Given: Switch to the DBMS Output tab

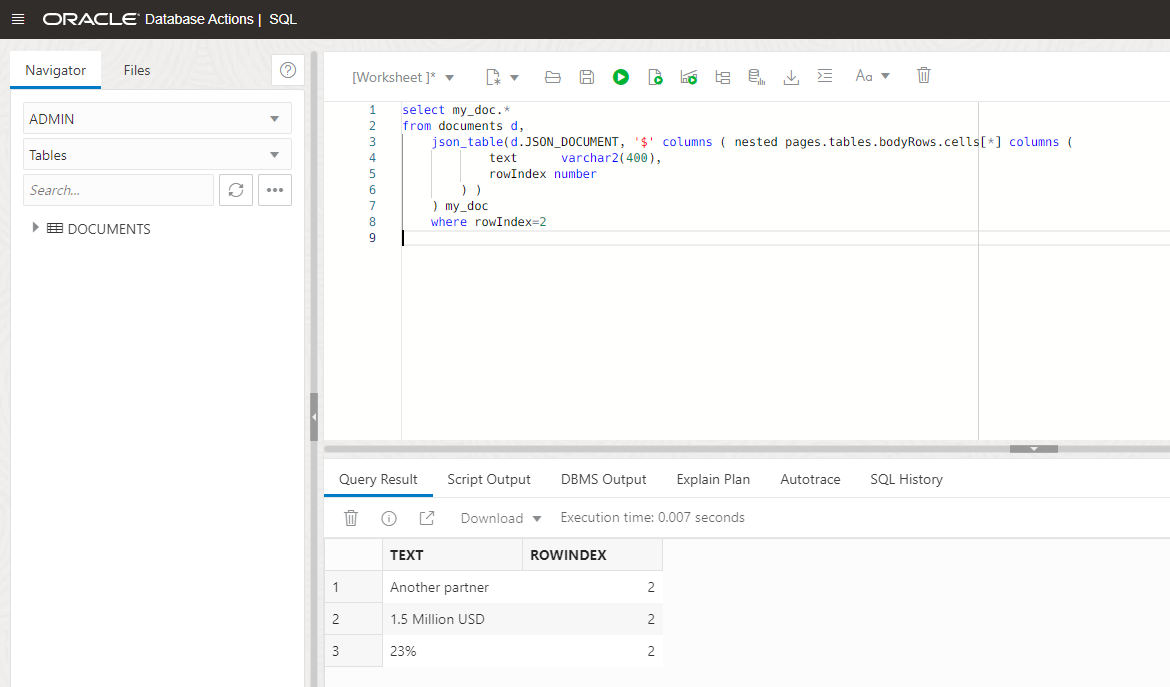Looking at the screenshot, I should pos(603,479).
